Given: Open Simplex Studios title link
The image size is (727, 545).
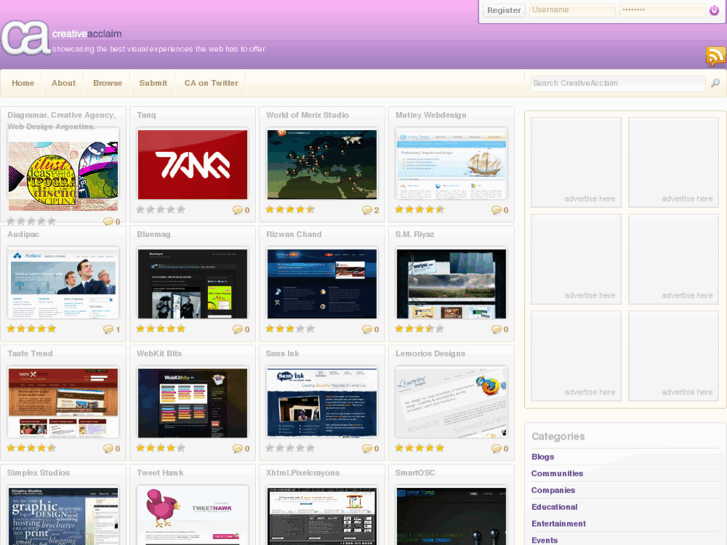Looking at the screenshot, I should tap(38, 473).
